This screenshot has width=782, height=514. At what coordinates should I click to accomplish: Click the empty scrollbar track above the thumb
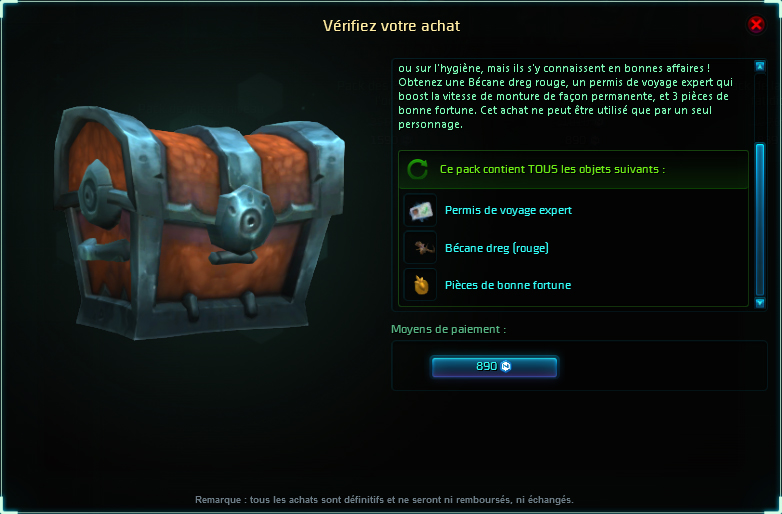pos(760,107)
